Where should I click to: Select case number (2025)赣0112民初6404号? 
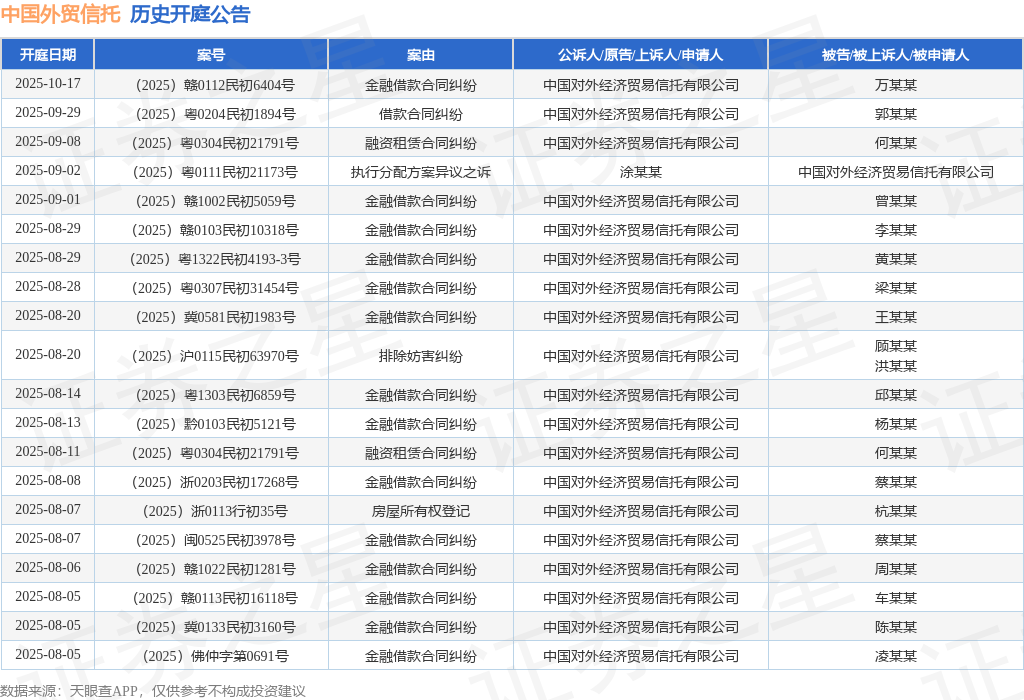pos(215,85)
